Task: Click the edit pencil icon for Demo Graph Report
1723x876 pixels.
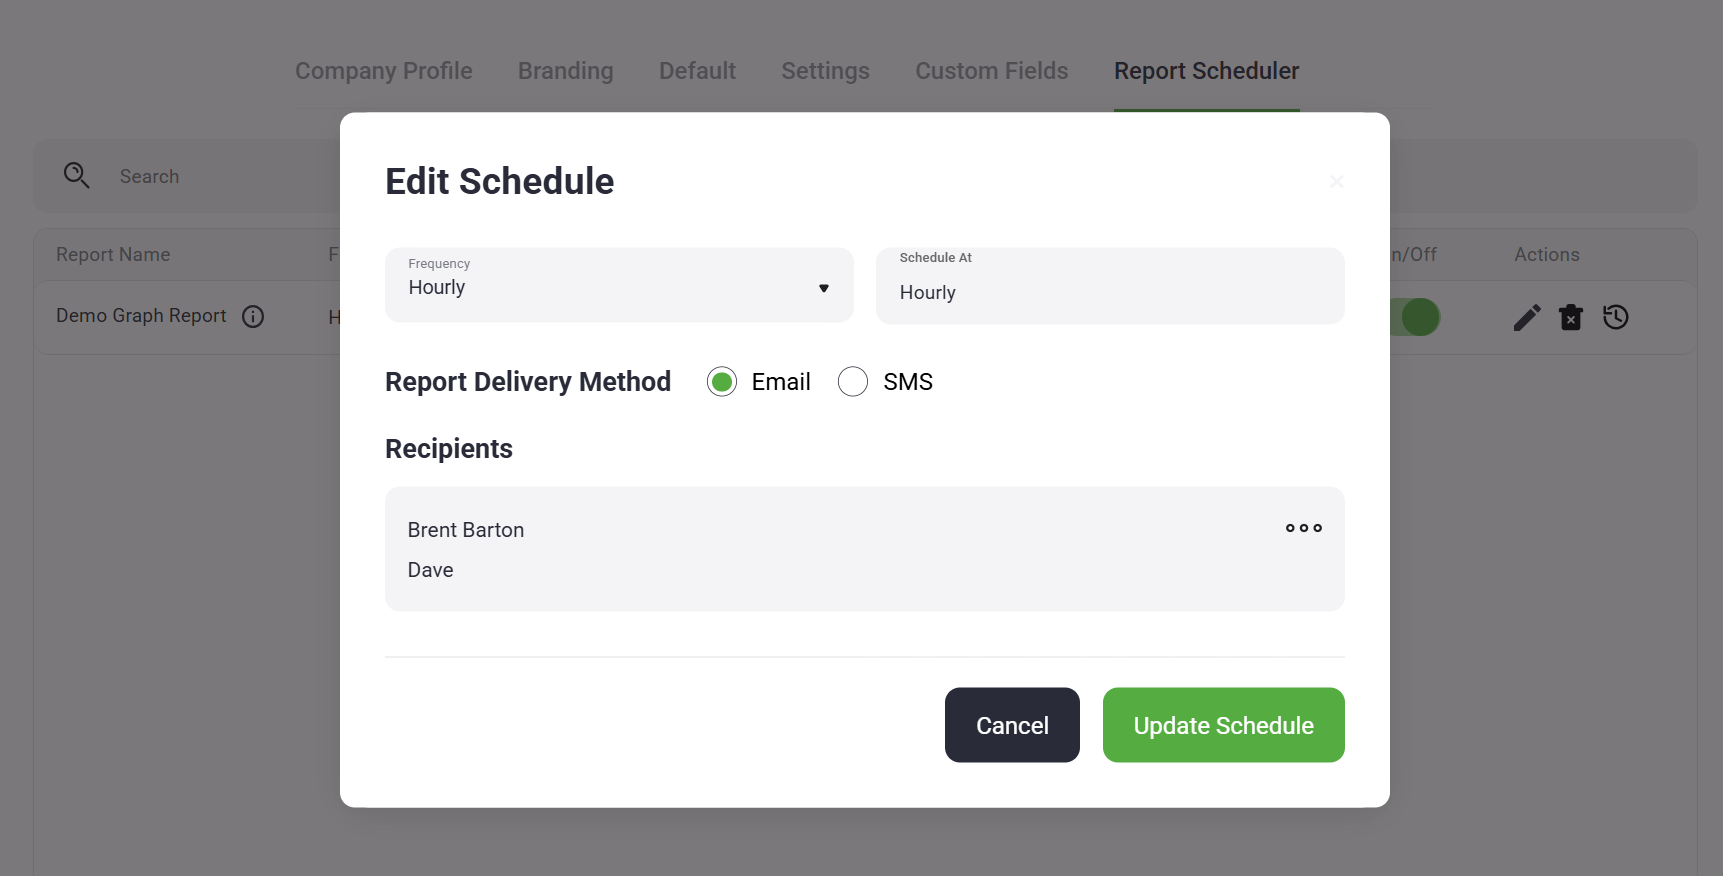Action: (1526, 318)
